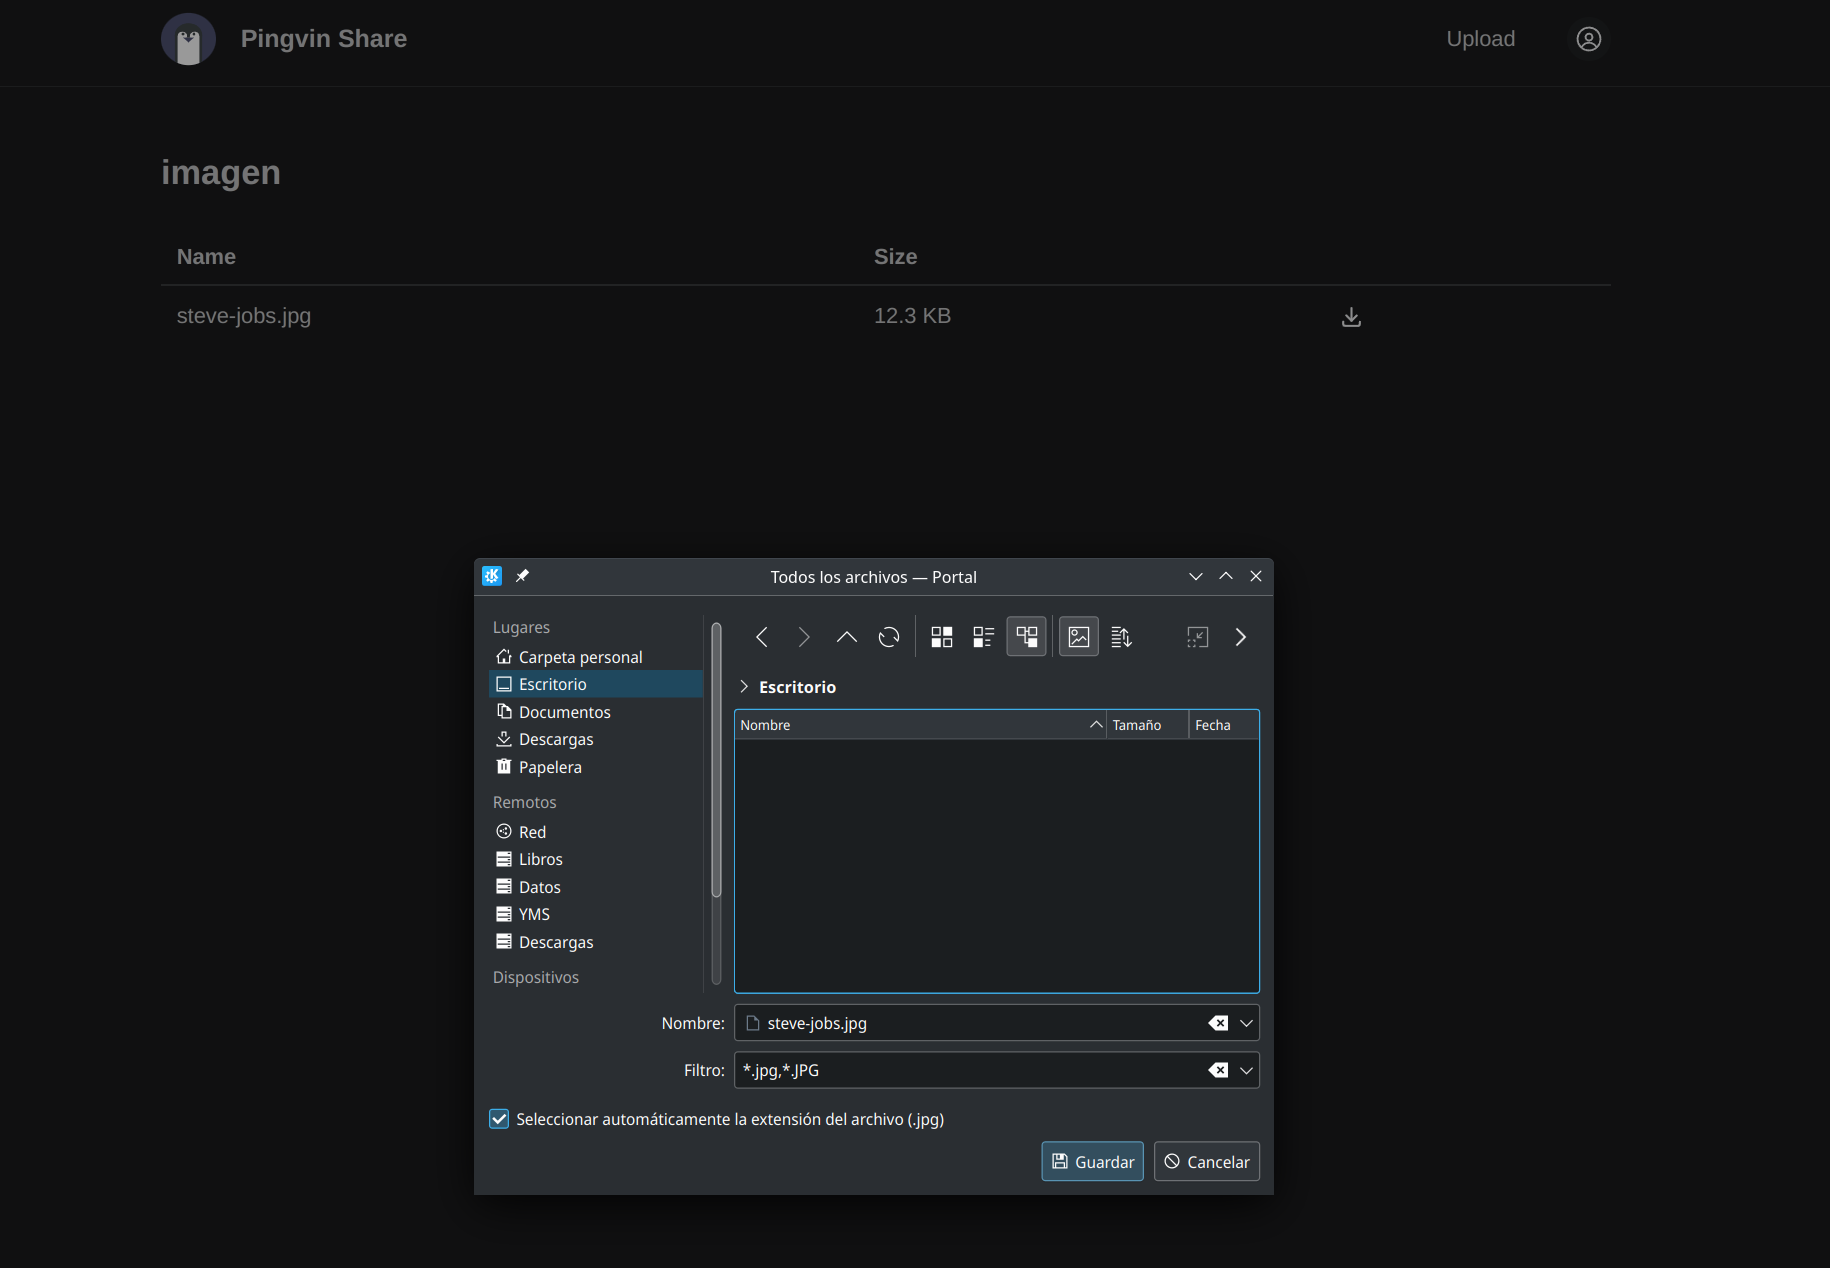Image resolution: width=1830 pixels, height=1268 pixels.
Task: Open Documentos in the places sidebar
Action: 564,712
